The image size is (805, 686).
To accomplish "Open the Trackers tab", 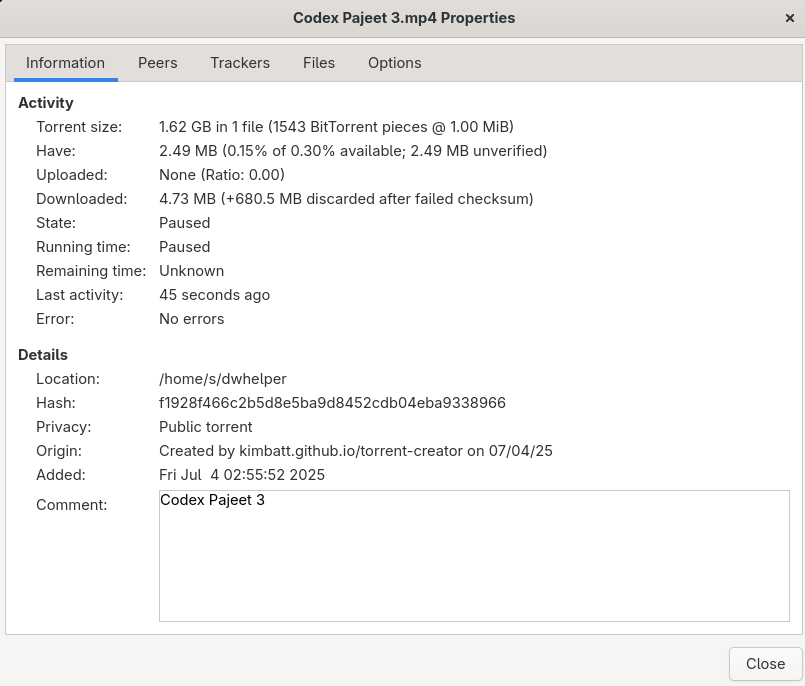I will [x=240, y=63].
